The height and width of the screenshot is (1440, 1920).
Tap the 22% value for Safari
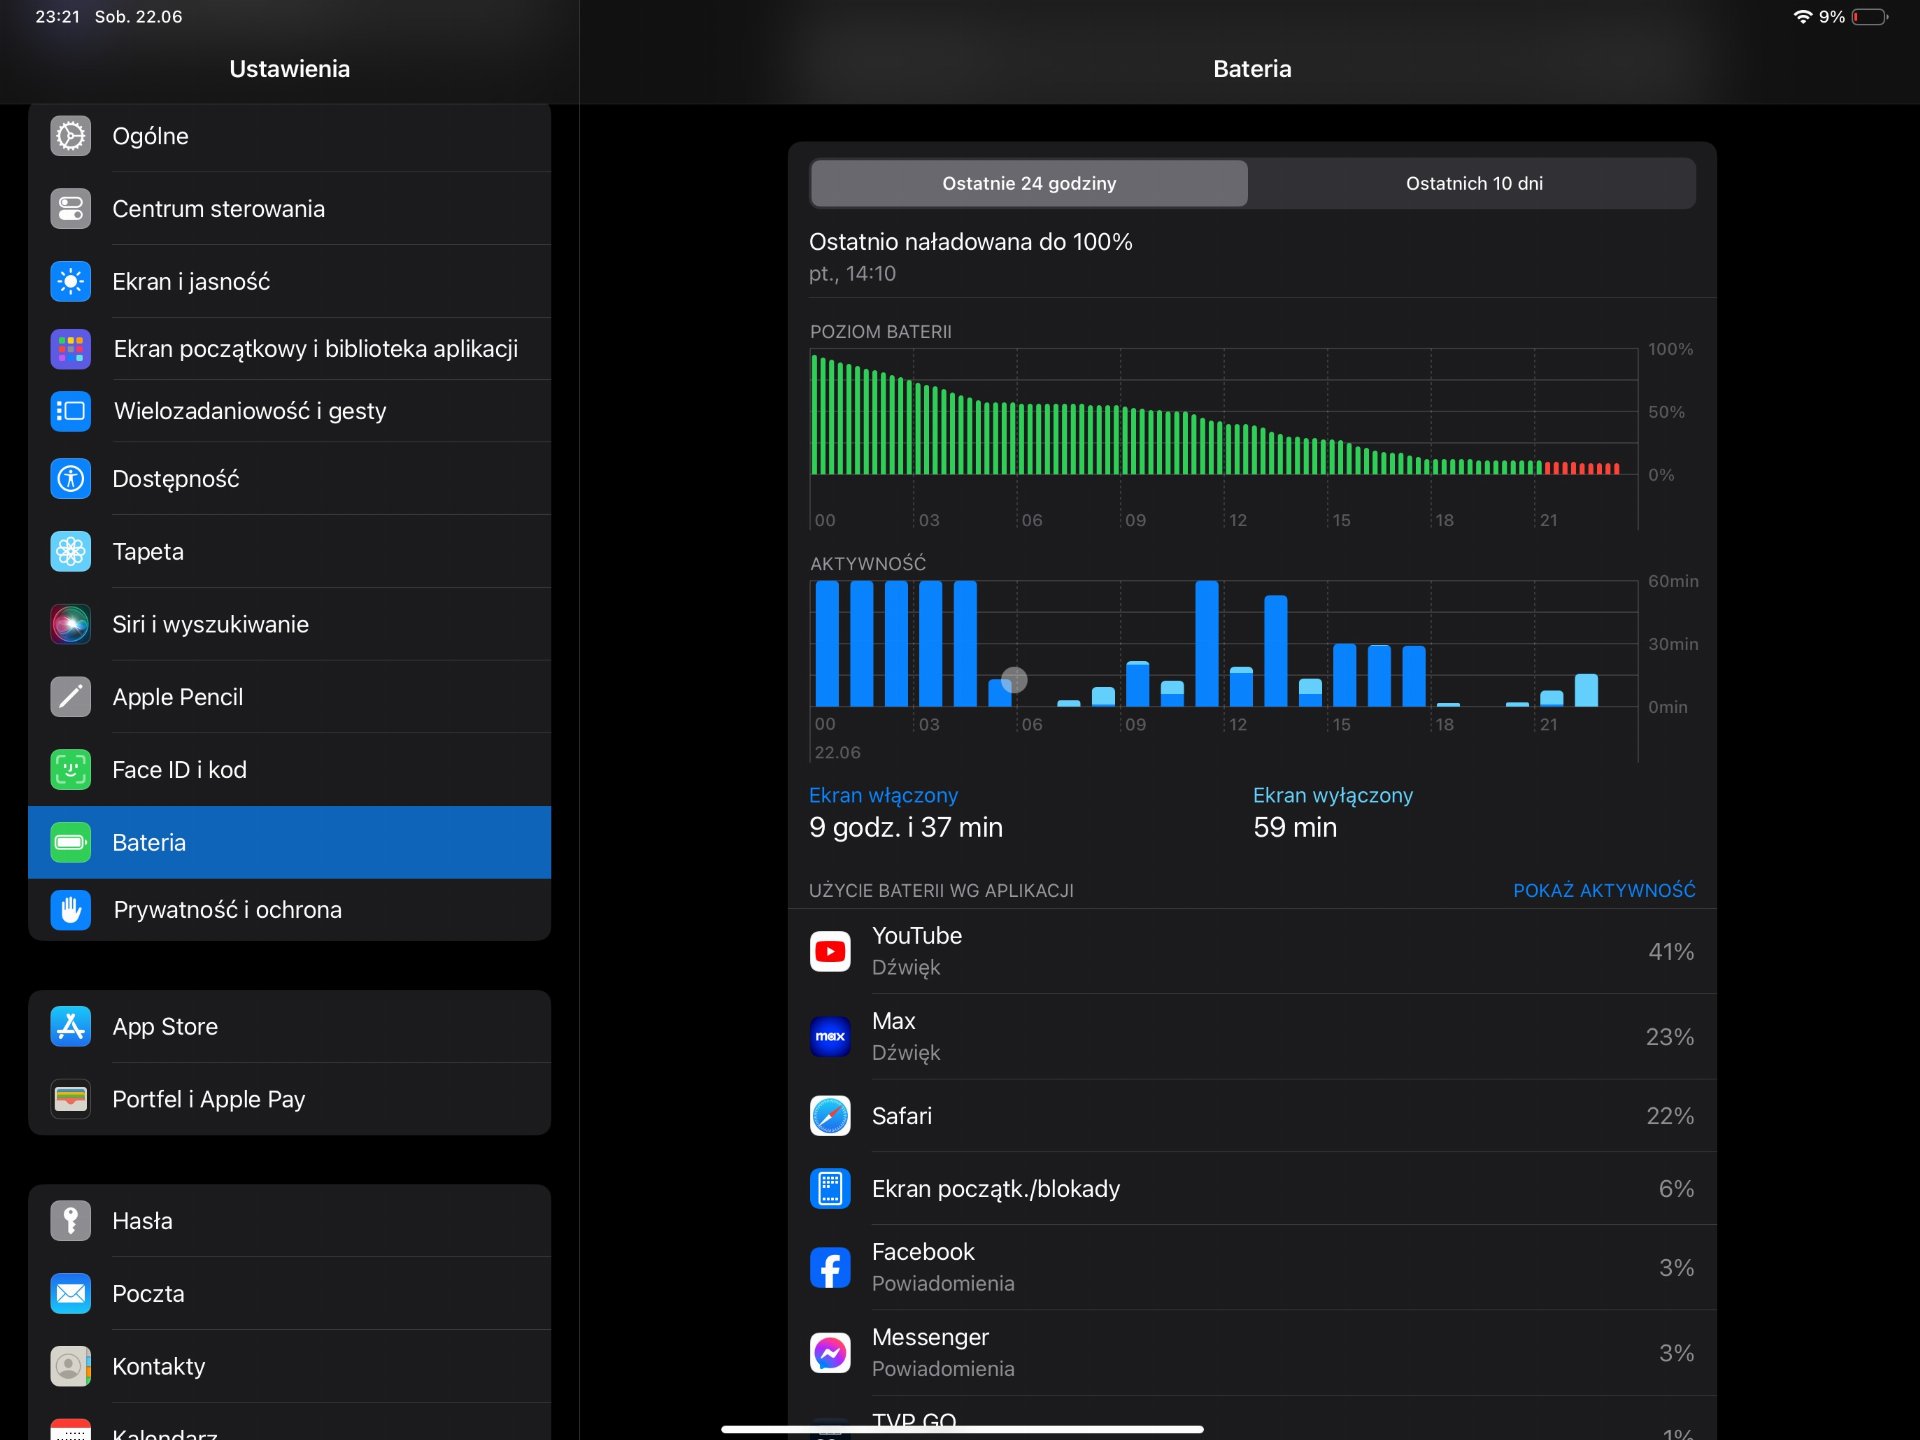coord(1670,1116)
